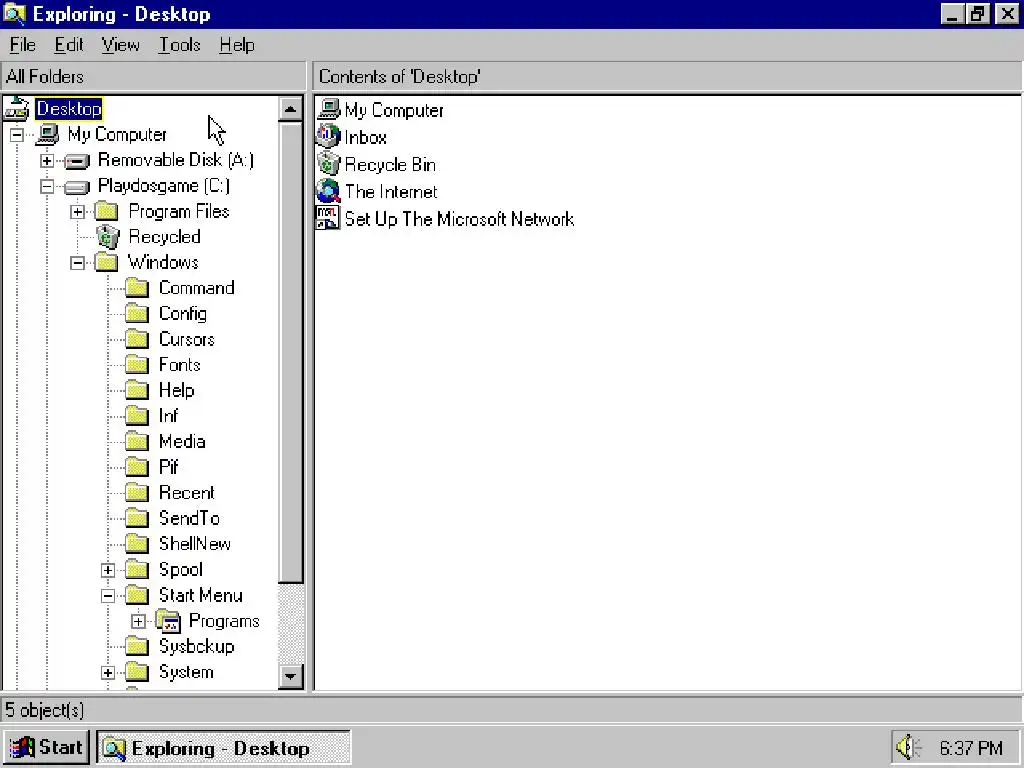The height and width of the screenshot is (768, 1024).
Task: Open the File menu
Action: pyautogui.click(x=22, y=45)
